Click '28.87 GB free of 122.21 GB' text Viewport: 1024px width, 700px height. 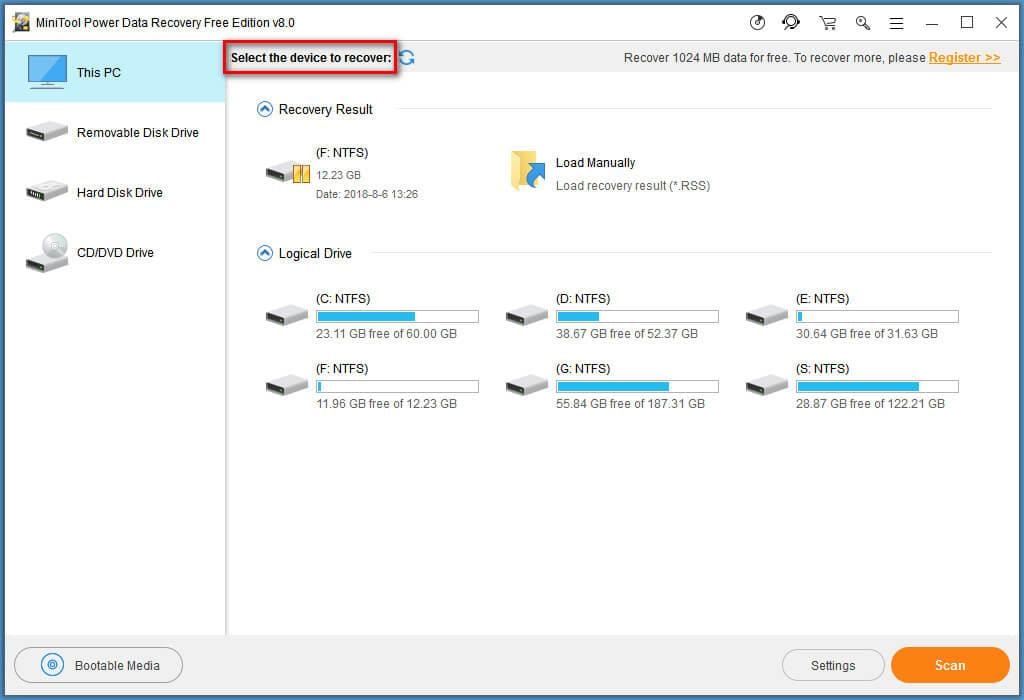[x=870, y=404]
